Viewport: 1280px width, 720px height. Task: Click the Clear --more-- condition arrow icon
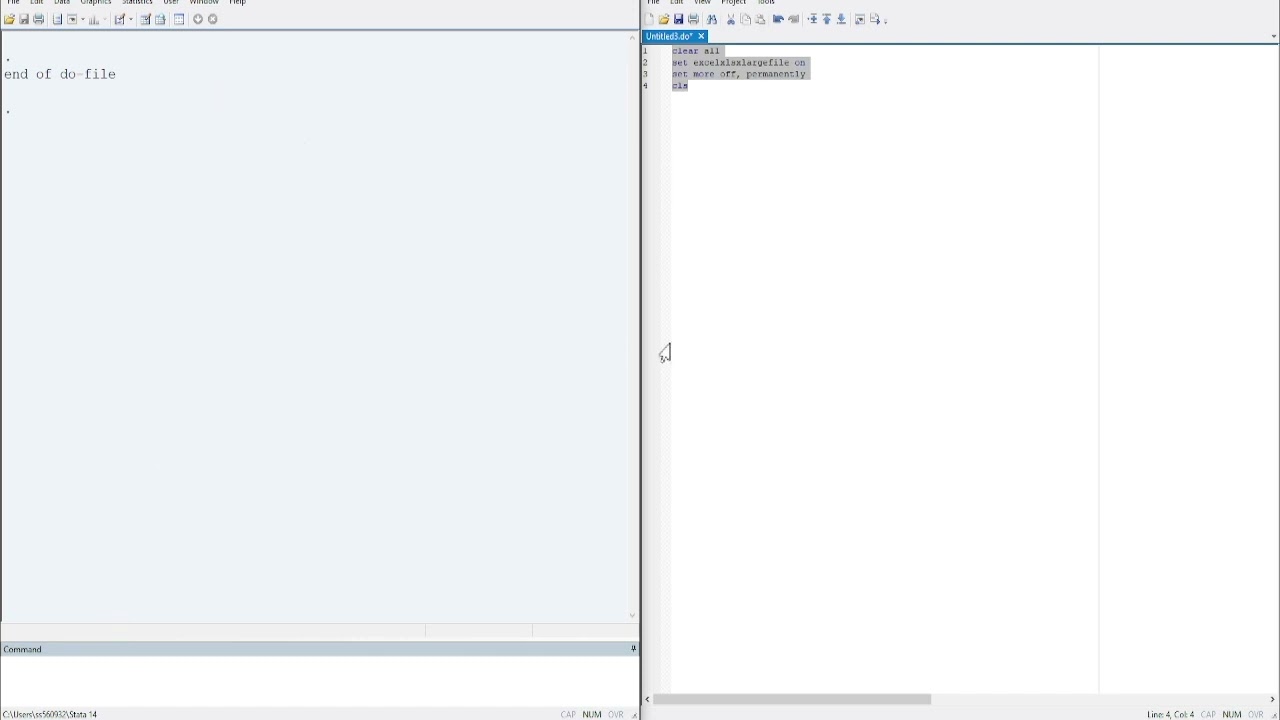(x=198, y=19)
